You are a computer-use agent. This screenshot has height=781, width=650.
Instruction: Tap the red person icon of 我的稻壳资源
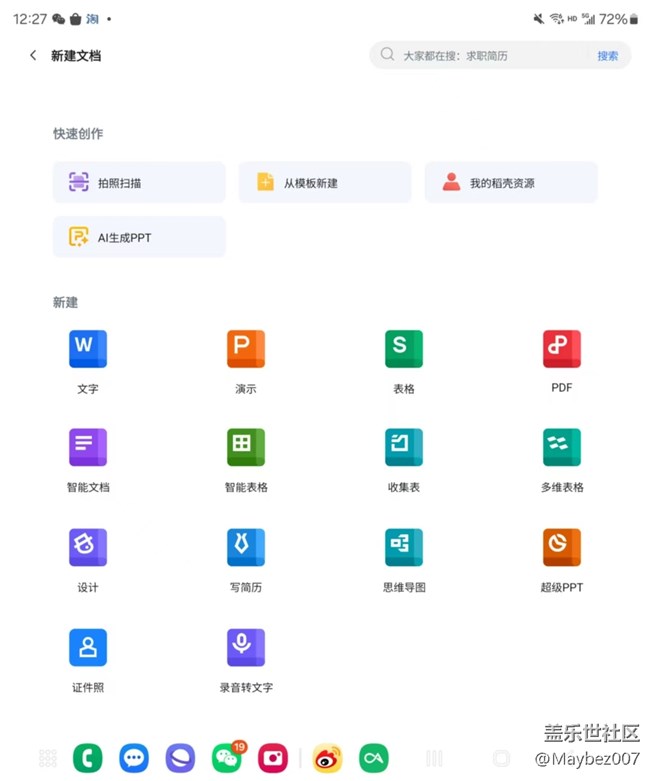click(x=451, y=182)
